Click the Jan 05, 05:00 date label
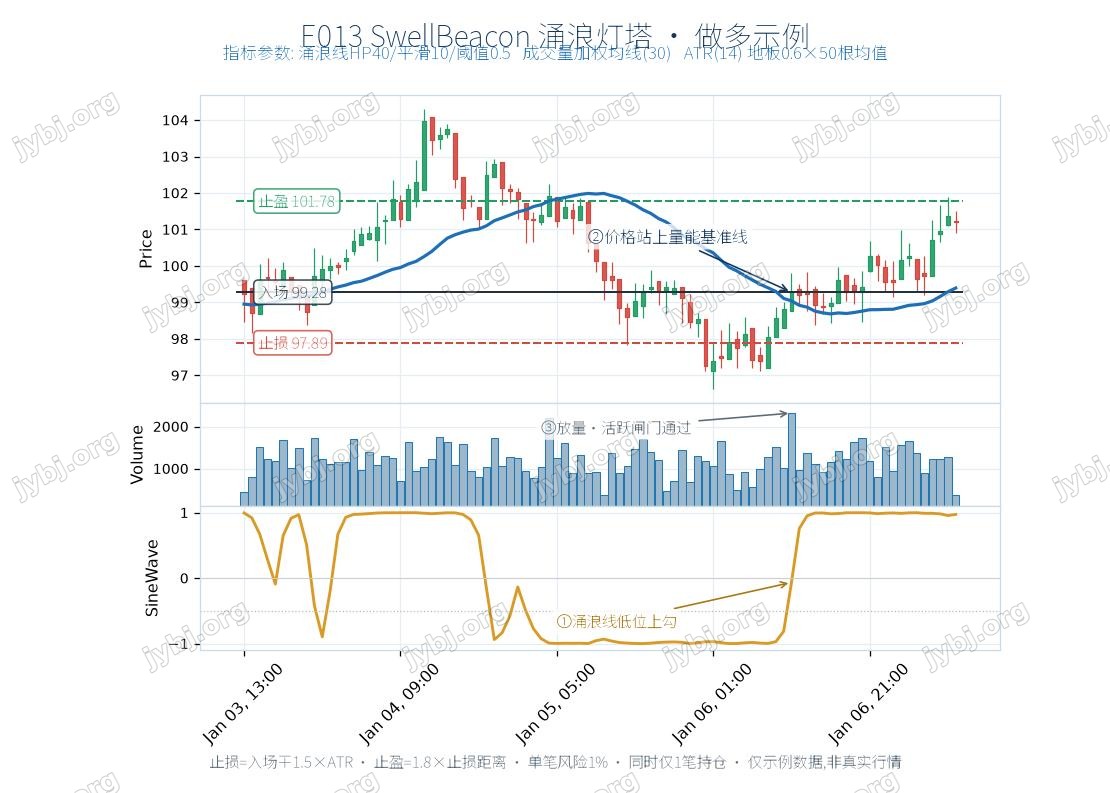This screenshot has height=793, width=1110. (x=556, y=704)
